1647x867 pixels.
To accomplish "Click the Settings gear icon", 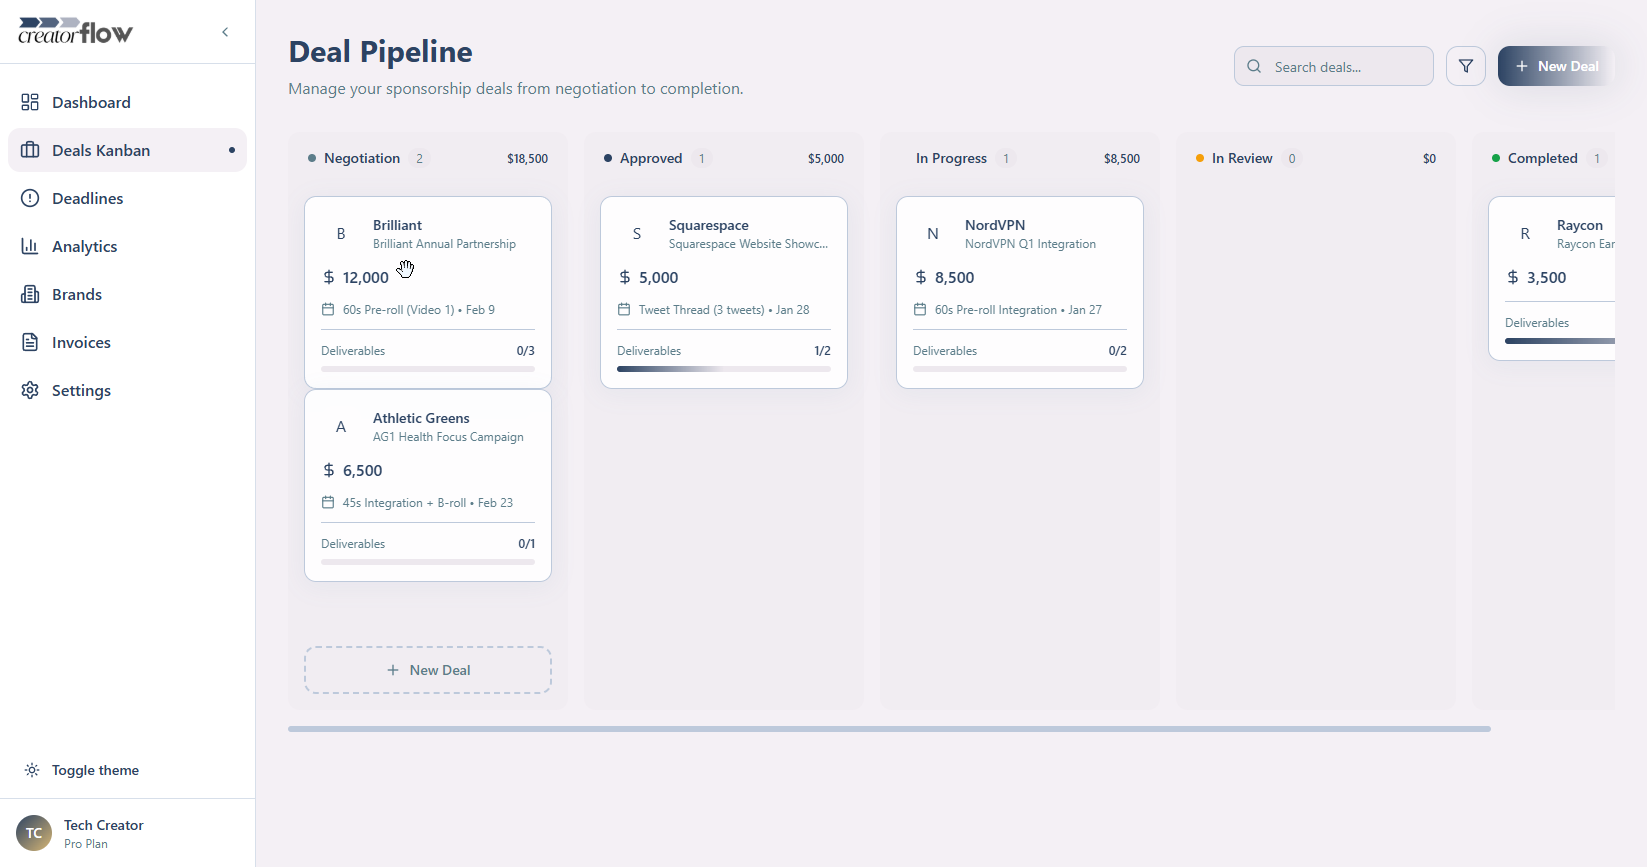I will pyautogui.click(x=30, y=390).
